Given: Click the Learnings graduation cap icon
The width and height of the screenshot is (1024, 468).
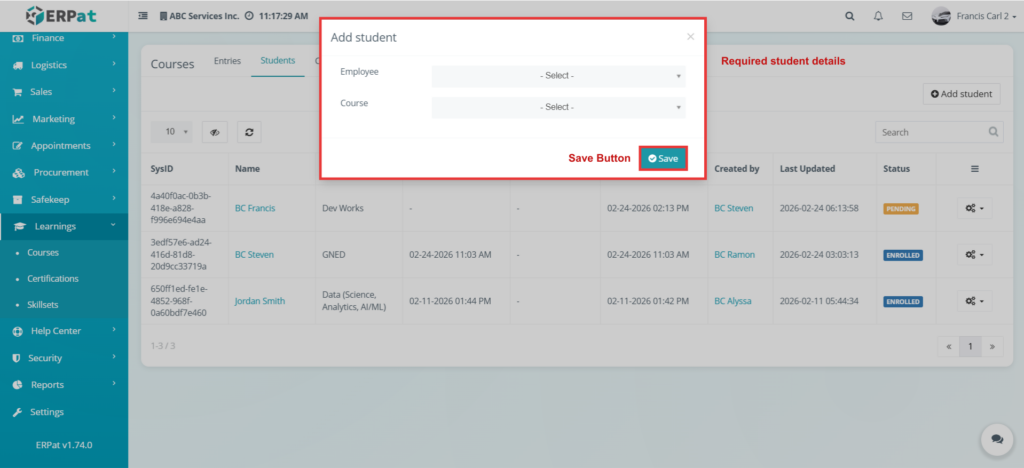Looking at the screenshot, I should tap(20, 226).
